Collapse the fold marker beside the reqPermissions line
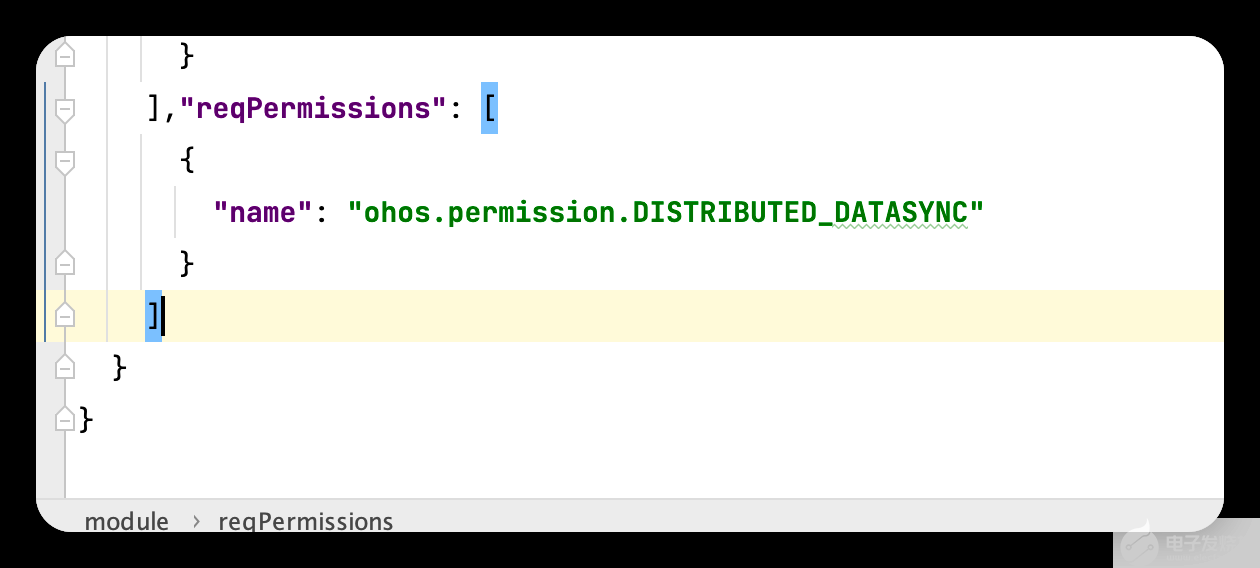Screen dimensions: 1260x568 pos(65,109)
